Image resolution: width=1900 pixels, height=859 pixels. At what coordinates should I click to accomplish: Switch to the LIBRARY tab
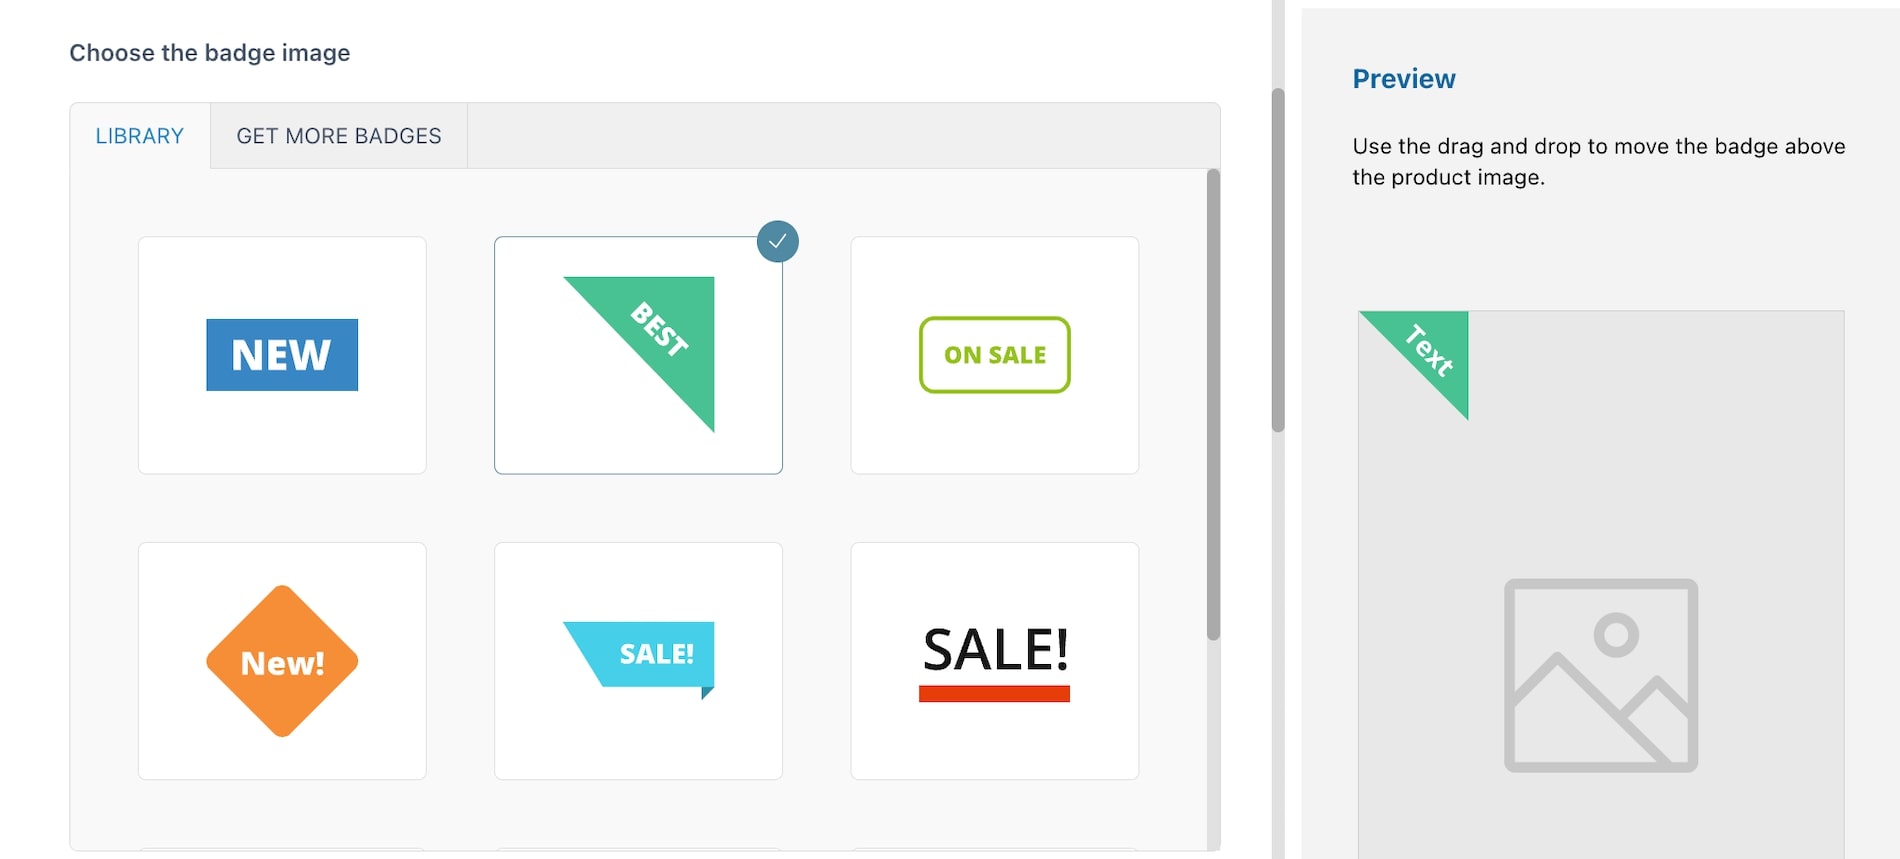(x=140, y=136)
